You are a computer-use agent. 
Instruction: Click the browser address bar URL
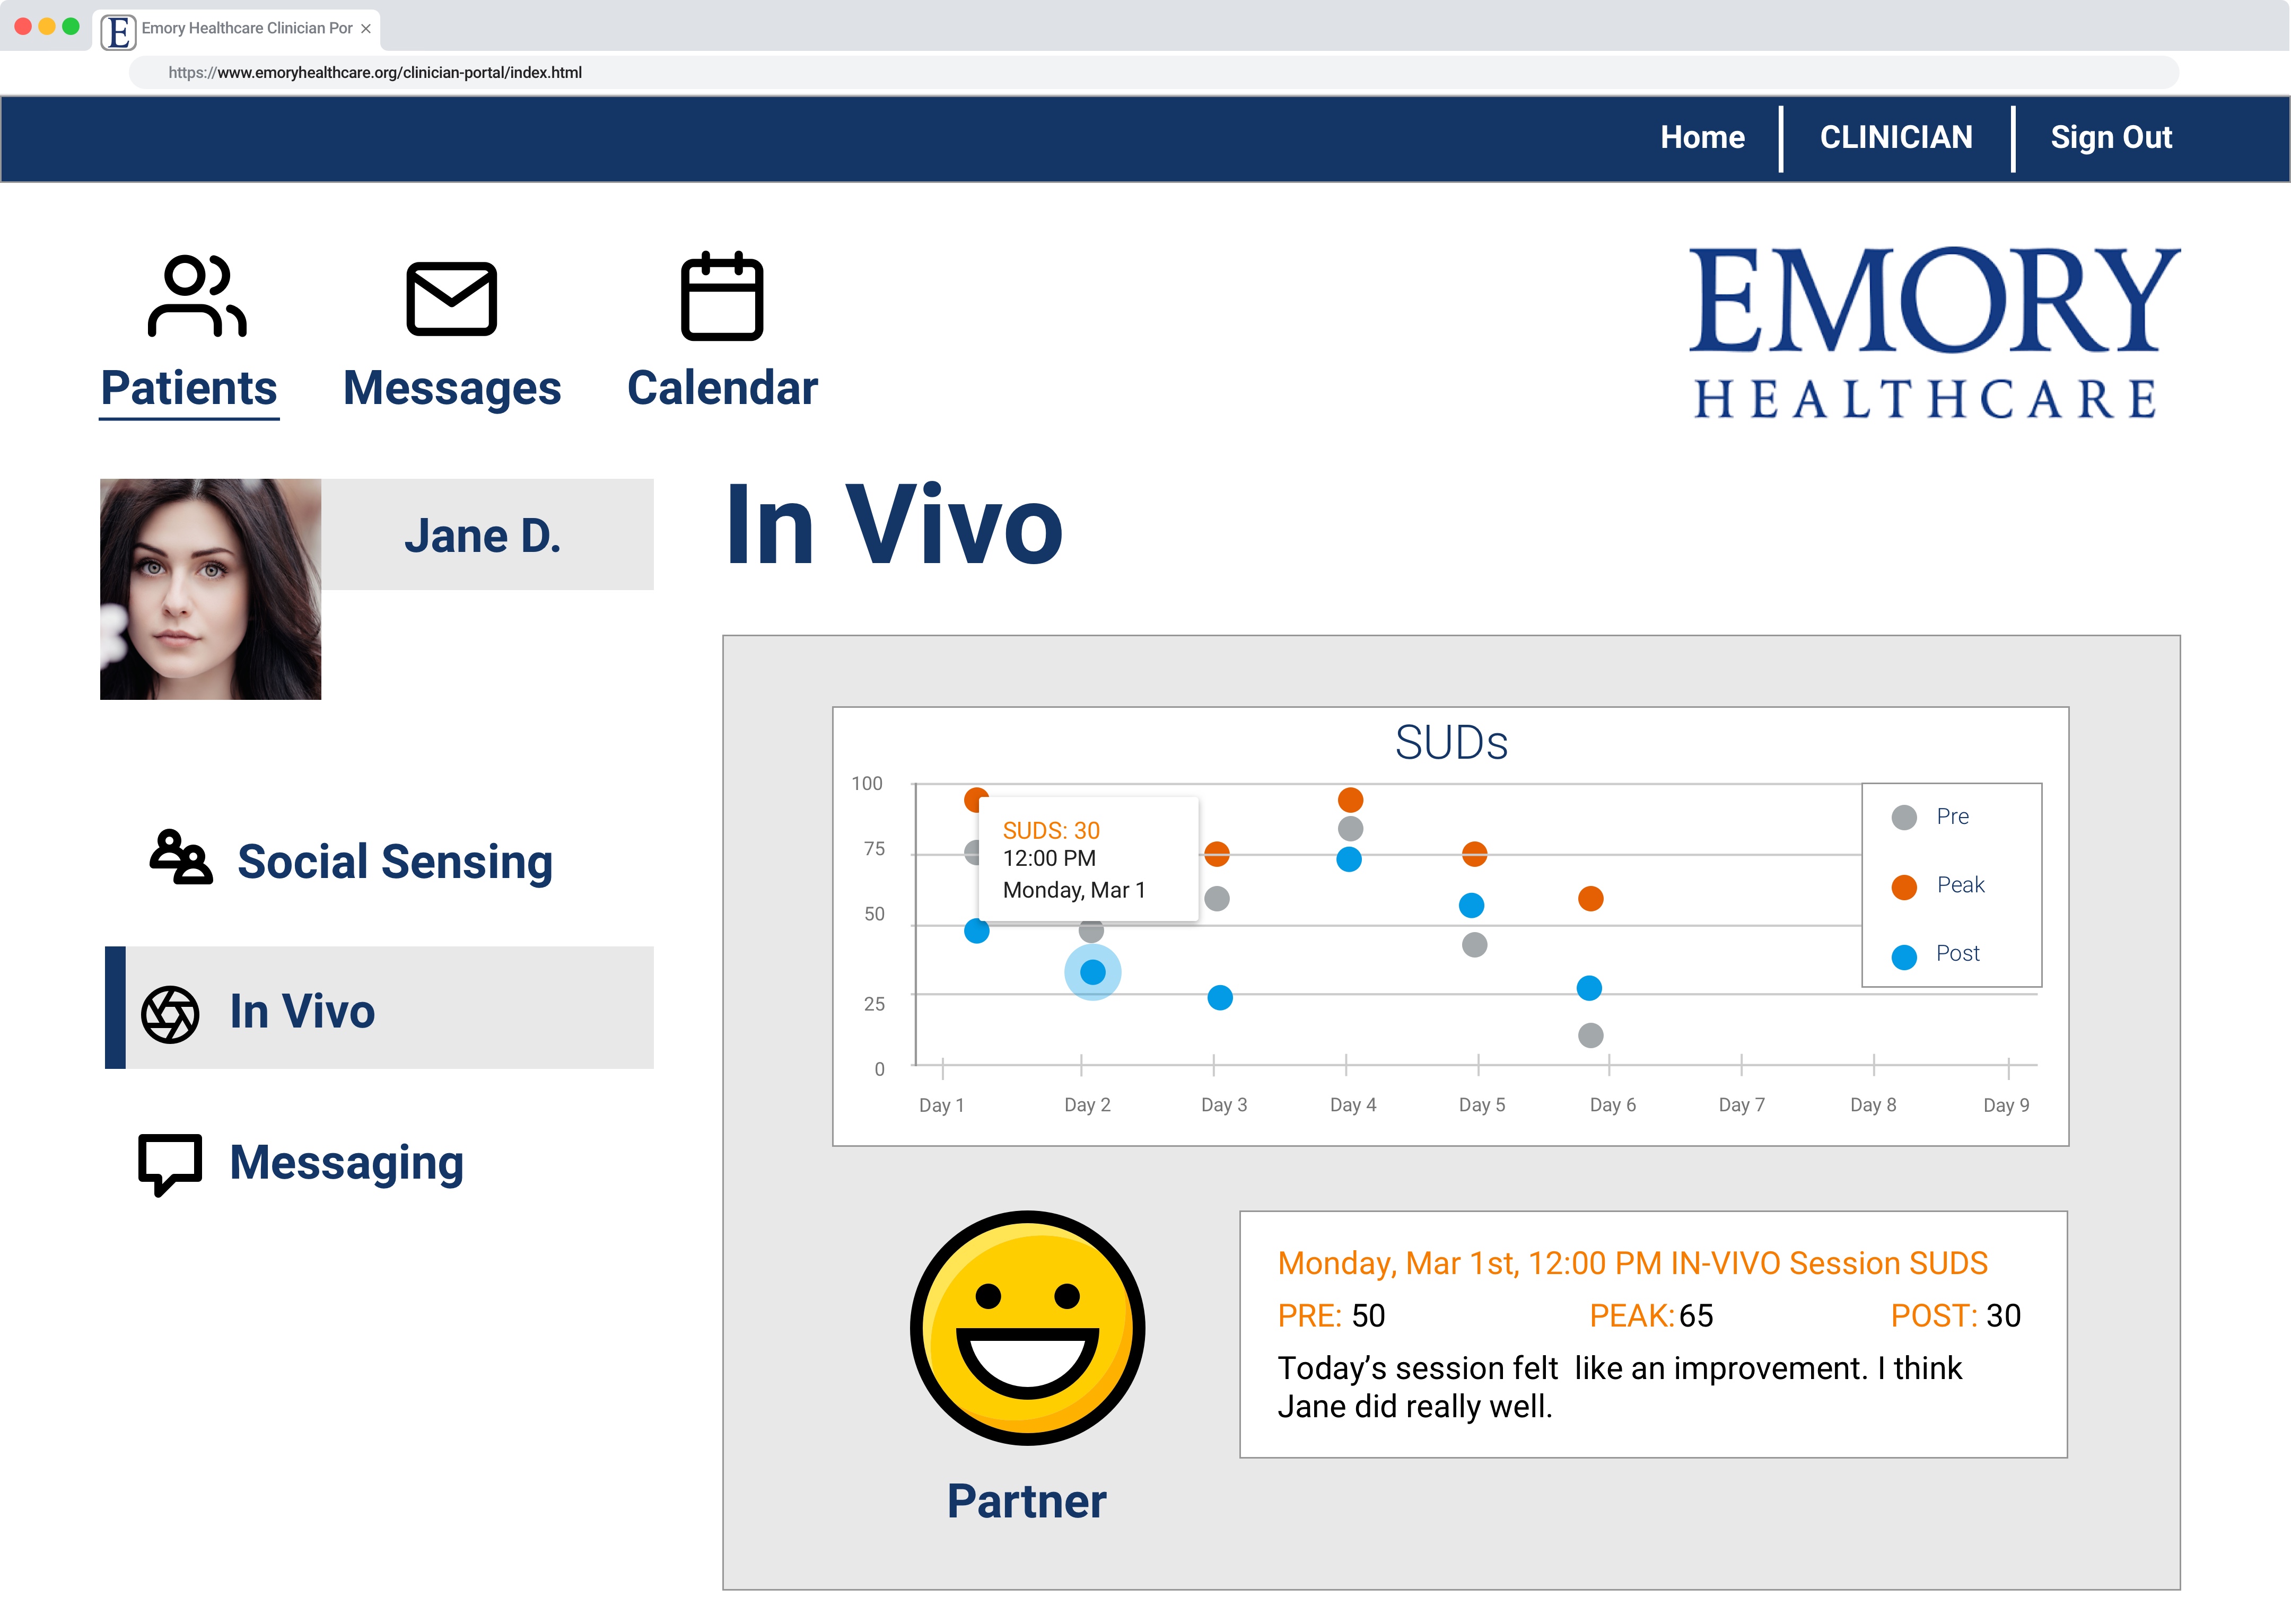pyautogui.click(x=375, y=72)
